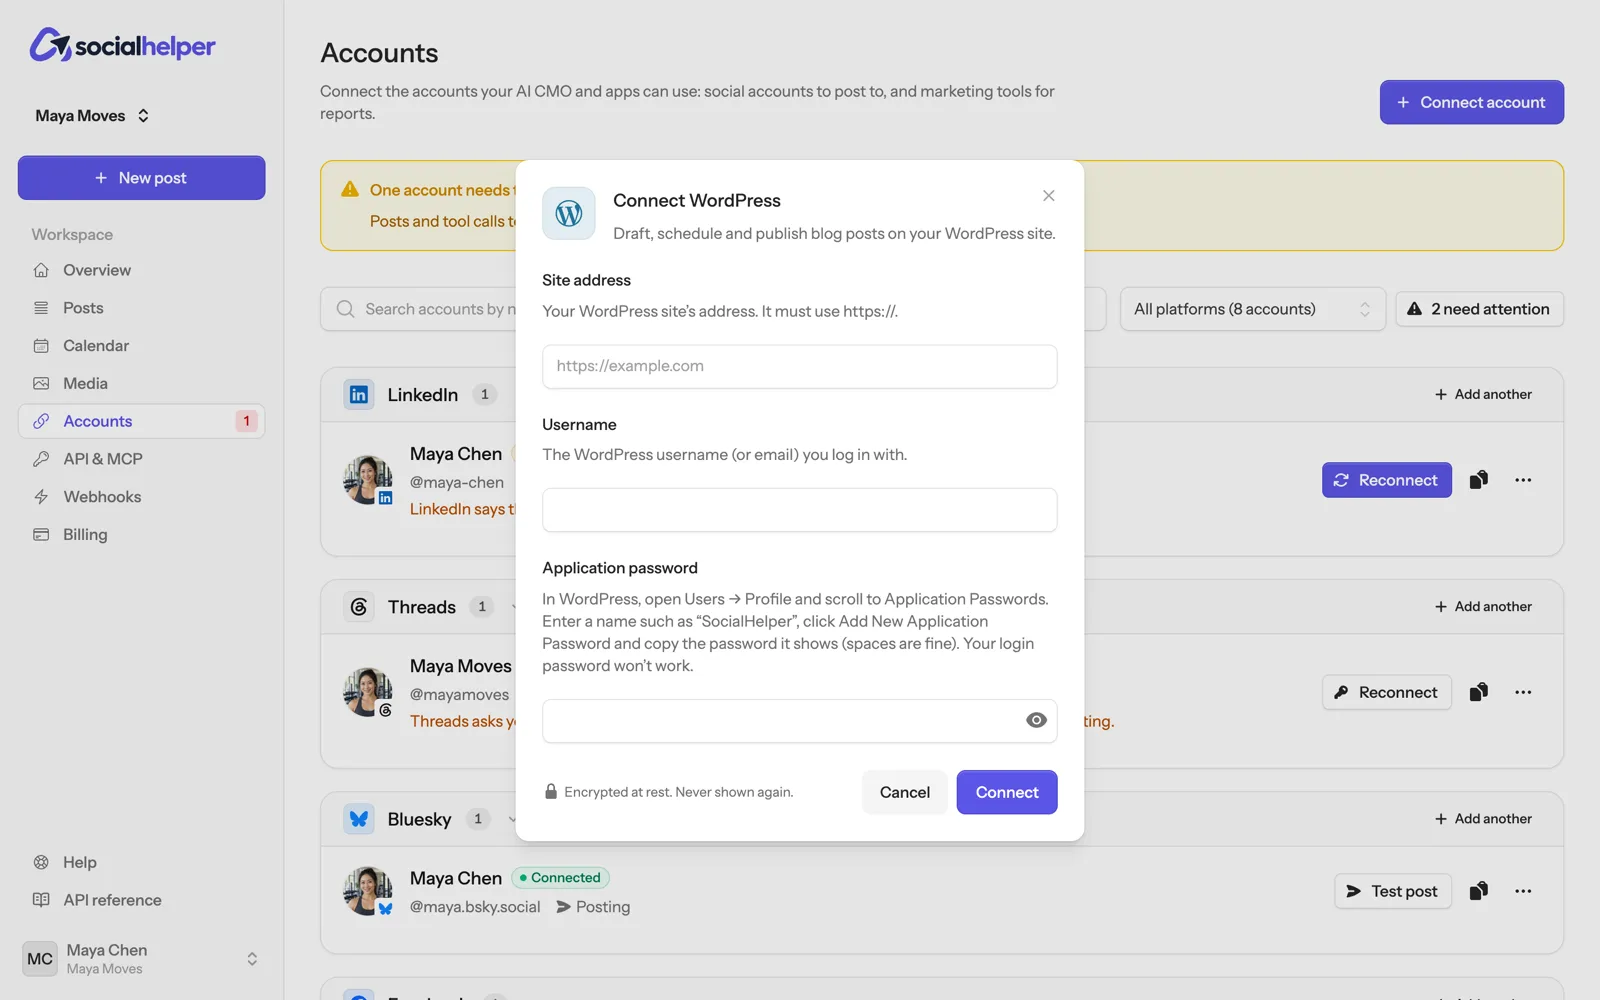Go to Posts in the sidebar
Image resolution: width=1600 pixels, height=1000 pixels.
pos(141,308)
